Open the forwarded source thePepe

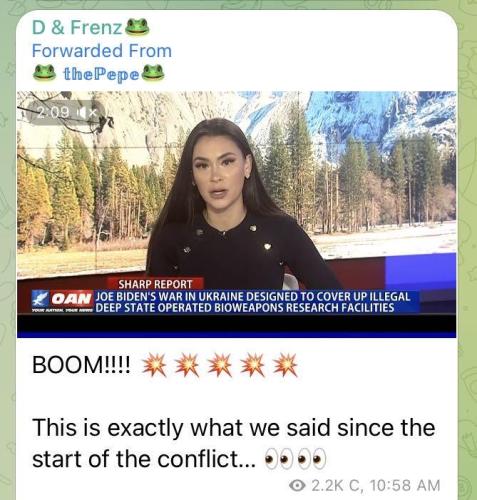pyautogui.click(x=101, y=74)
